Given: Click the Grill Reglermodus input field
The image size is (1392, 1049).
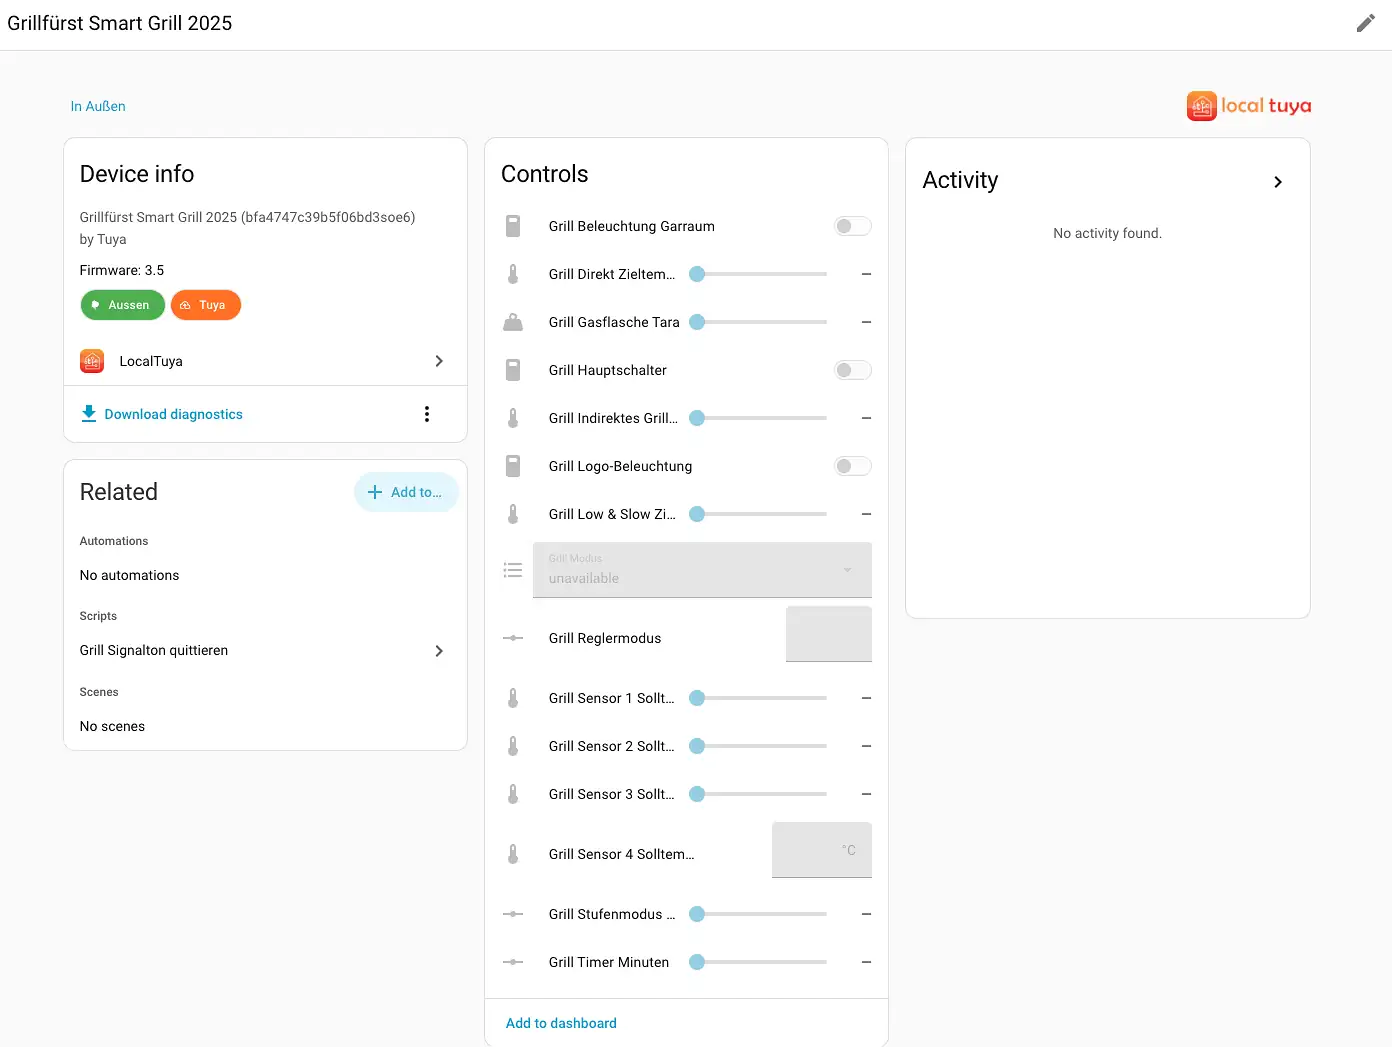Looking at the screenshot, I should pyautogui.click(x=829, y=634).
